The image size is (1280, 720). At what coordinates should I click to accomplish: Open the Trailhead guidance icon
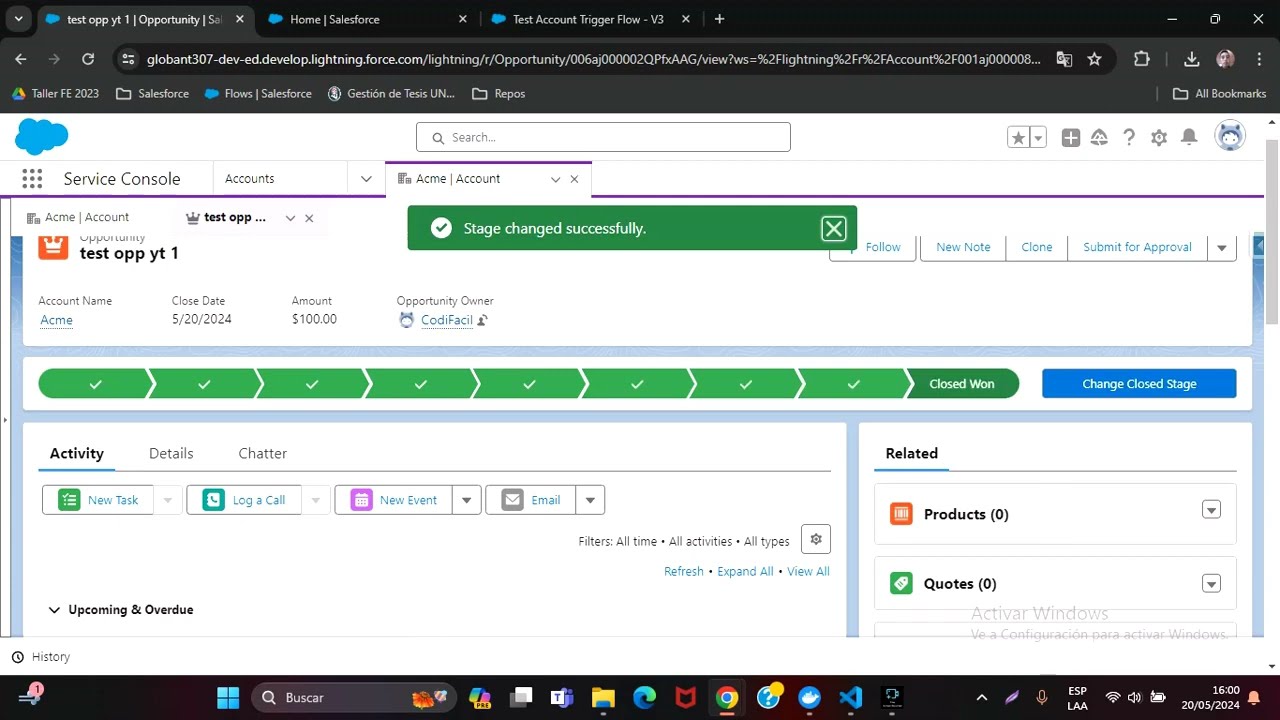pyautogui.click(x=1099, y=138)
